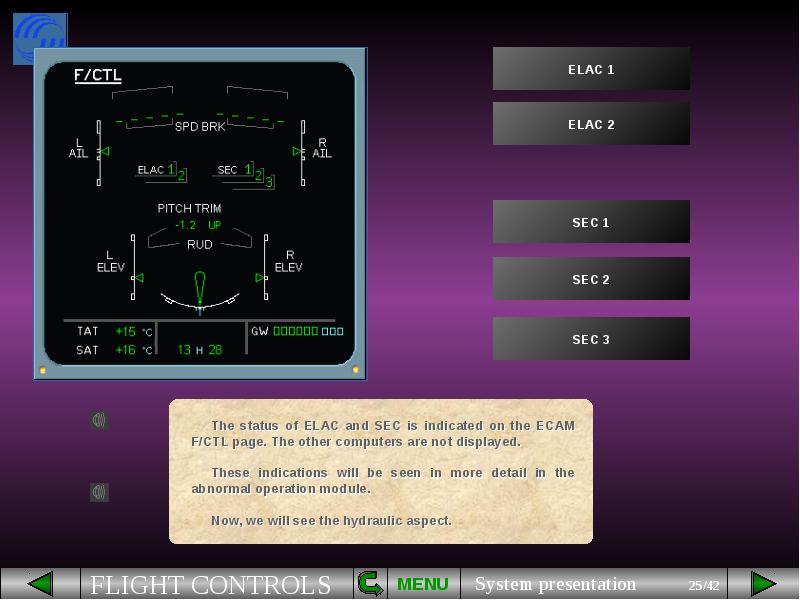800x600 pixels.
Task: Click the left aileron green position marker
Action: click(105, 152)
